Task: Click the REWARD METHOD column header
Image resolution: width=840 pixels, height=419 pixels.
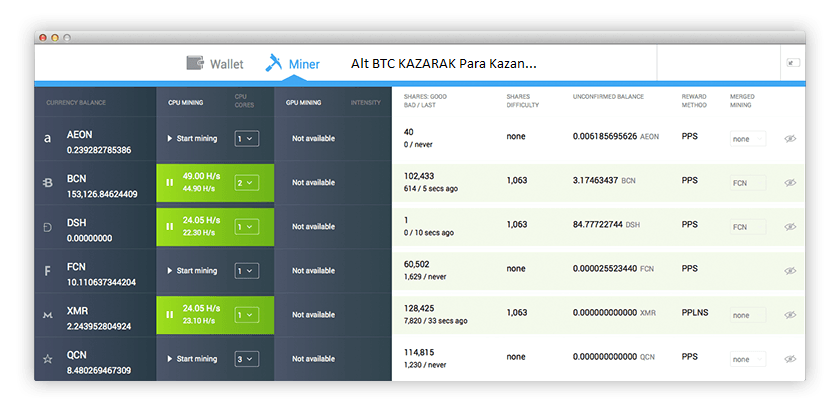Action: pyautogui.click(x=694, y=101)
